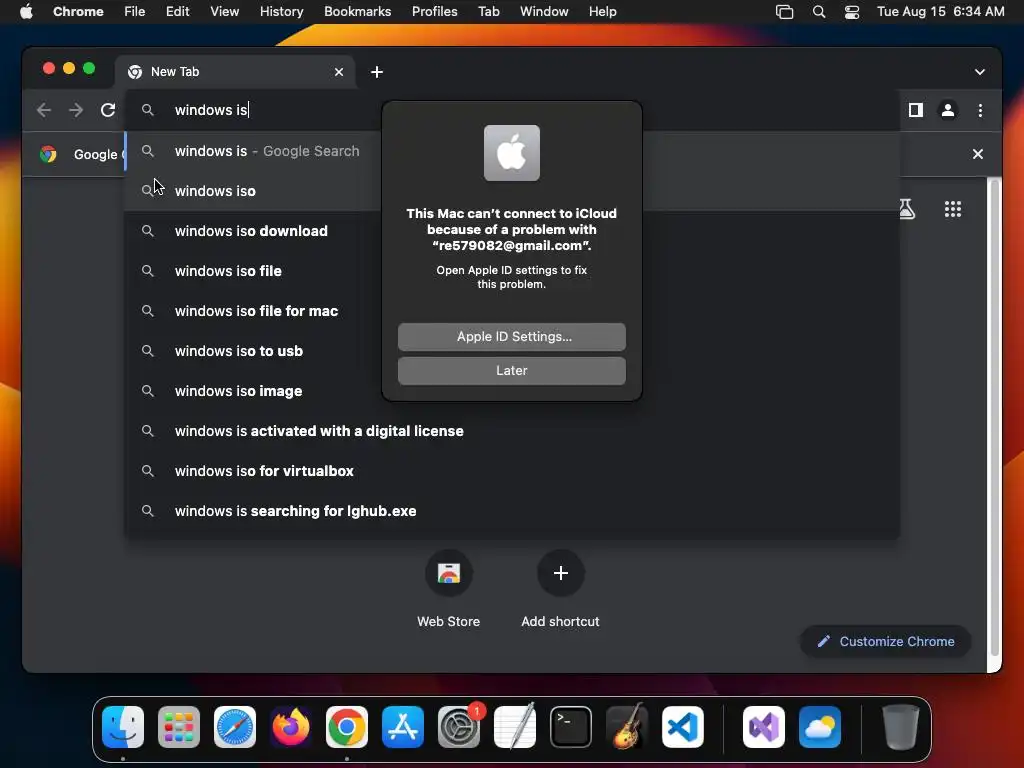Select "windows is activated with a digital license"

point(512,431)
